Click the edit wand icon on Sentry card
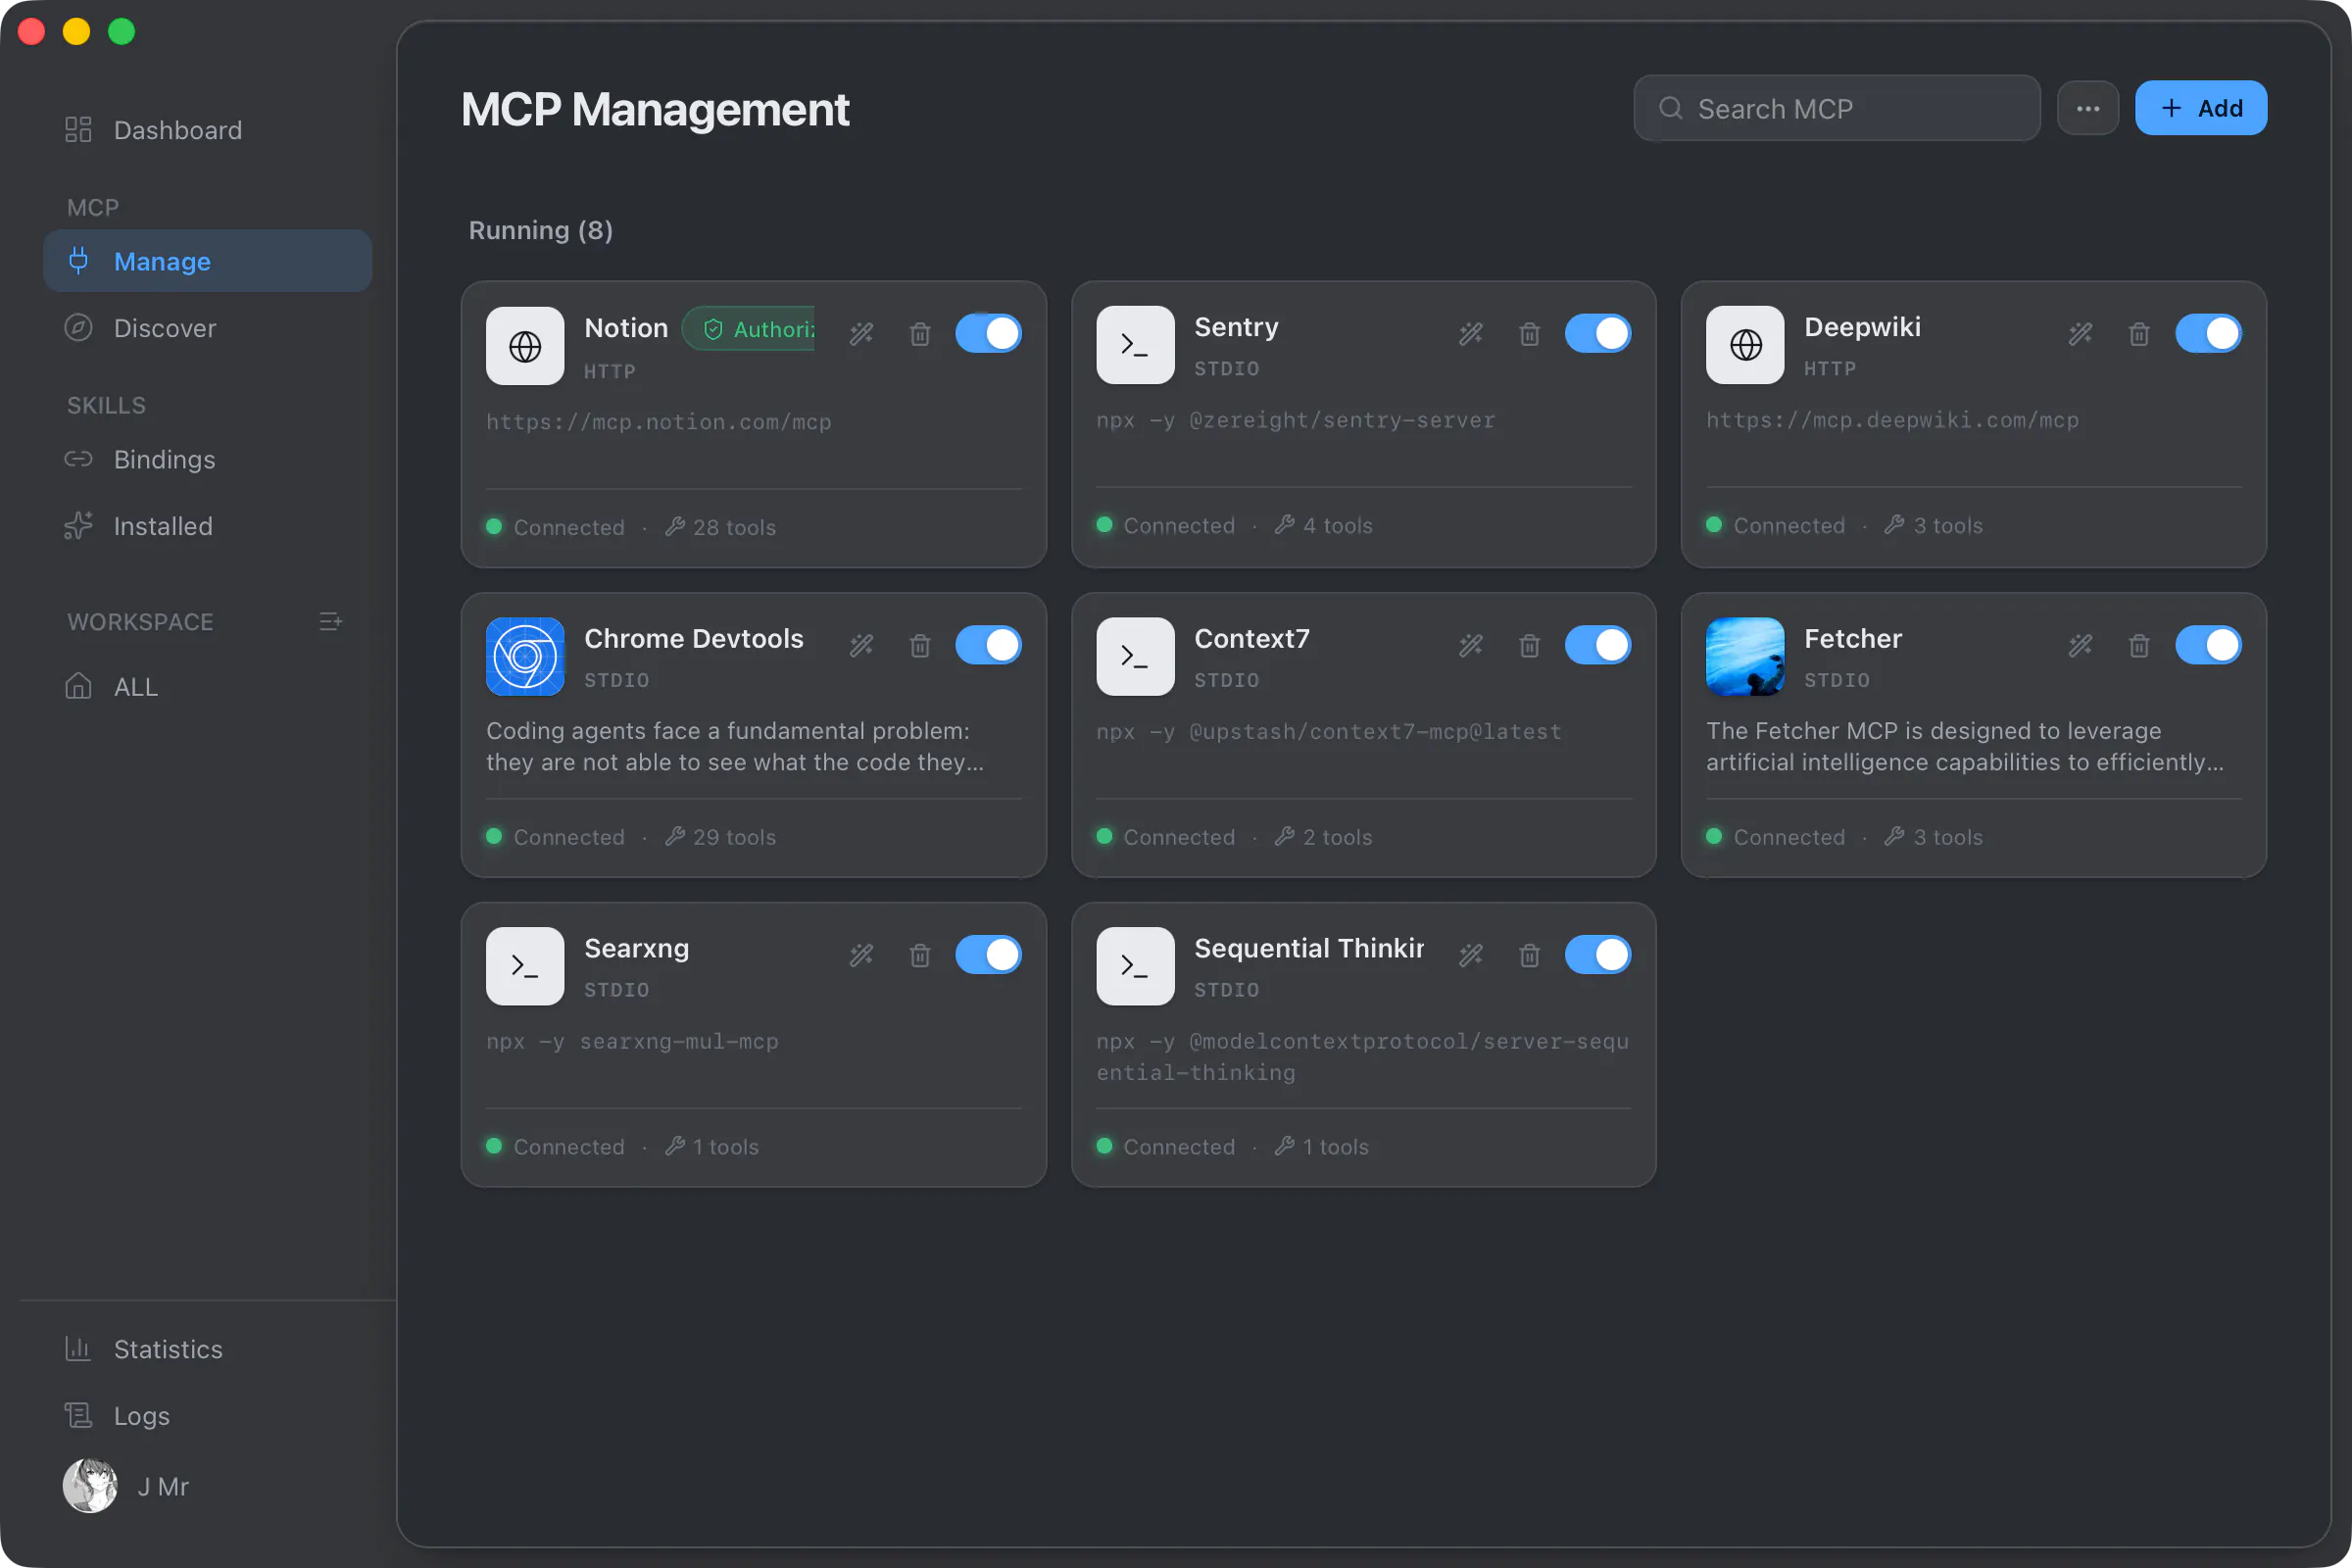2352x1568 pixels. point(1471,334)
